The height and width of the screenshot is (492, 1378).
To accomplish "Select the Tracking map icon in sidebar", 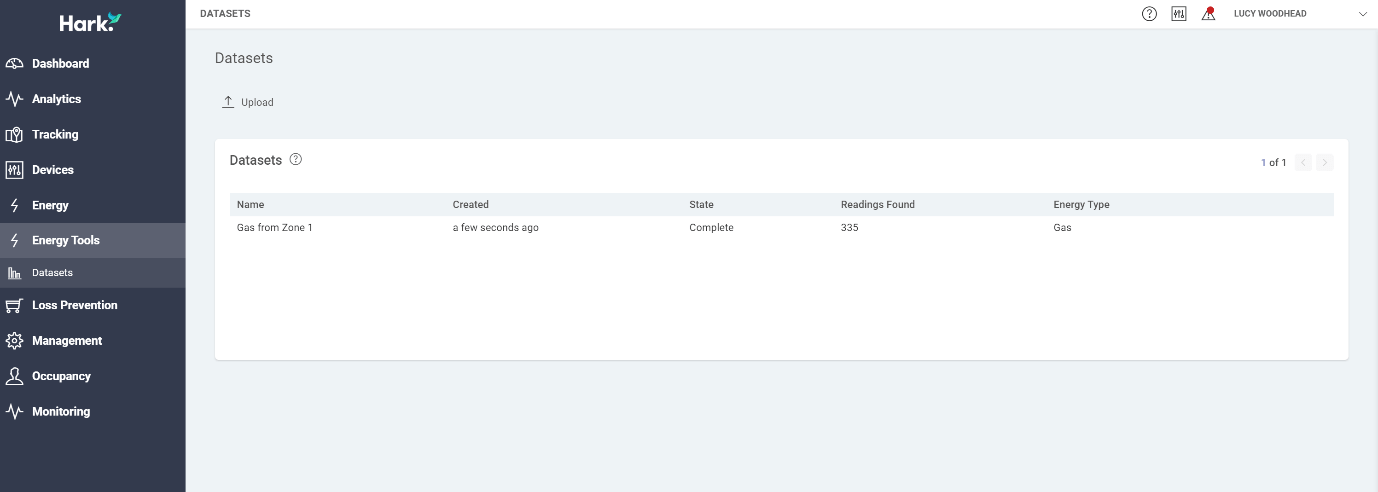I will pos(14,134).
